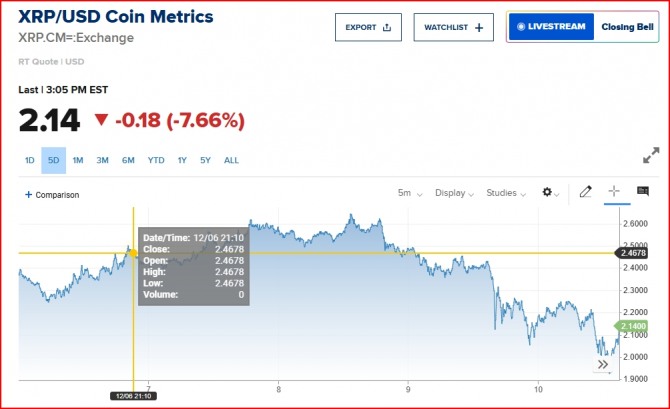This screenshot has width=670, height=409.
Task: Select the pencil drawing tool
Action: tap(586, 191)
